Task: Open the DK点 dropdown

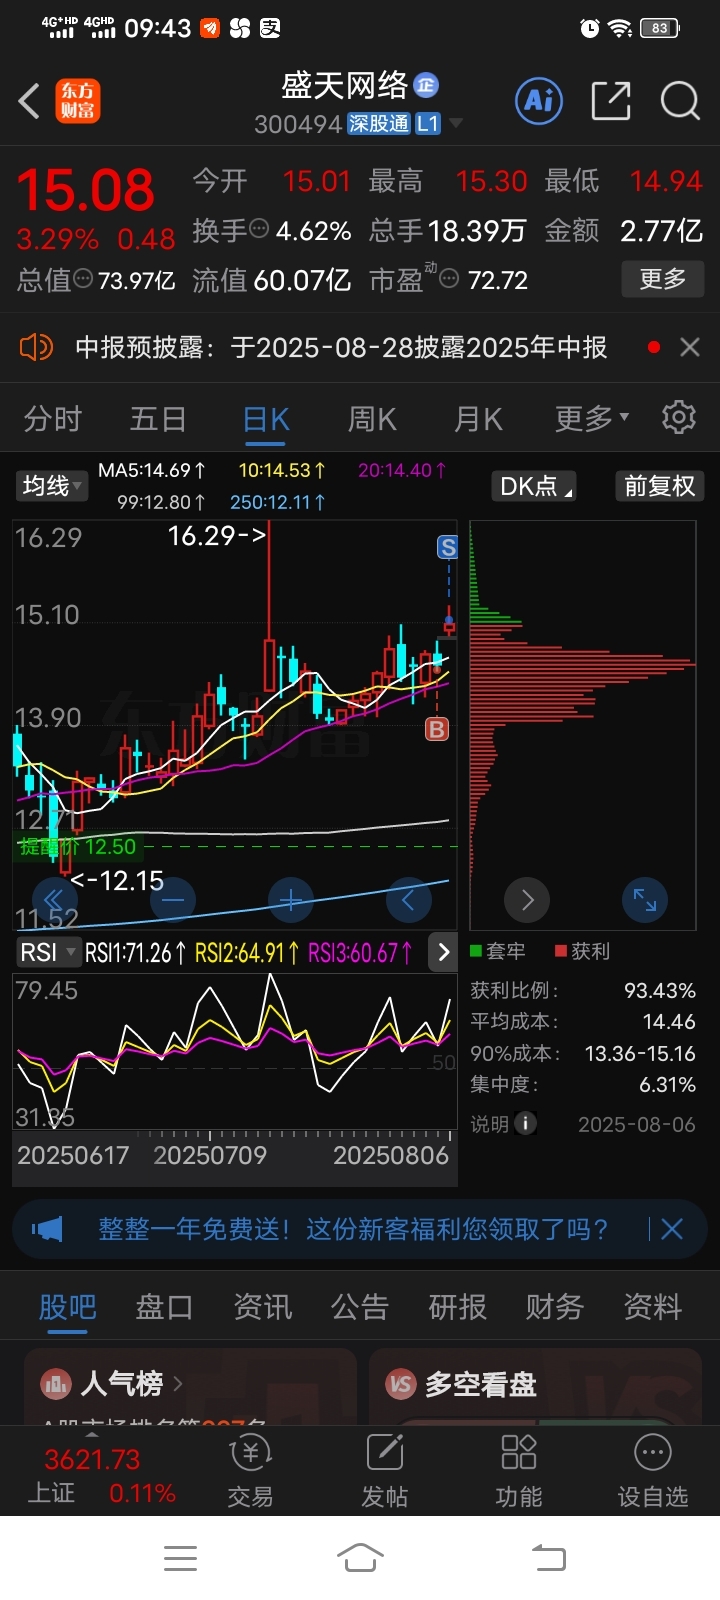Action: [x=535, y=486]
